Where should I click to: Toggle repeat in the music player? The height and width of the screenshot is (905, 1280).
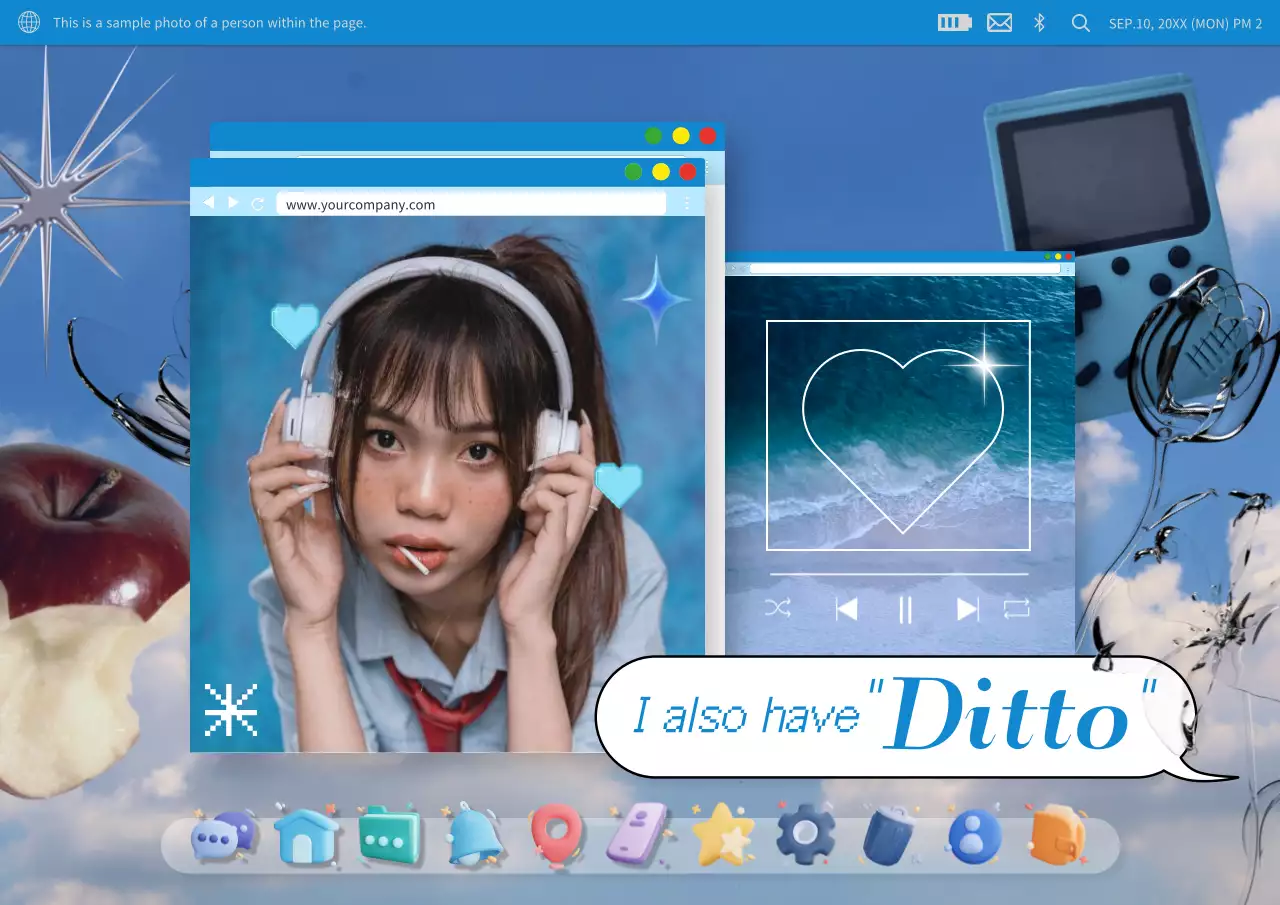(x=1016, y=608)
